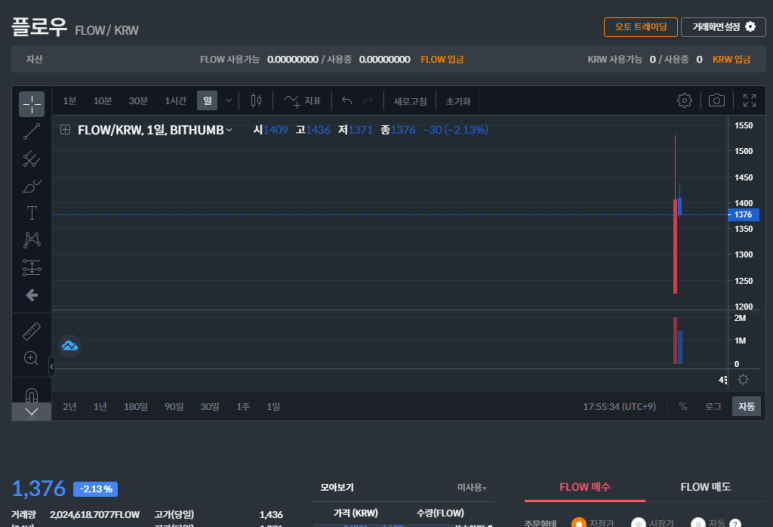
Task: Toggle 자동 auto scale
Action: pos(746,406)
